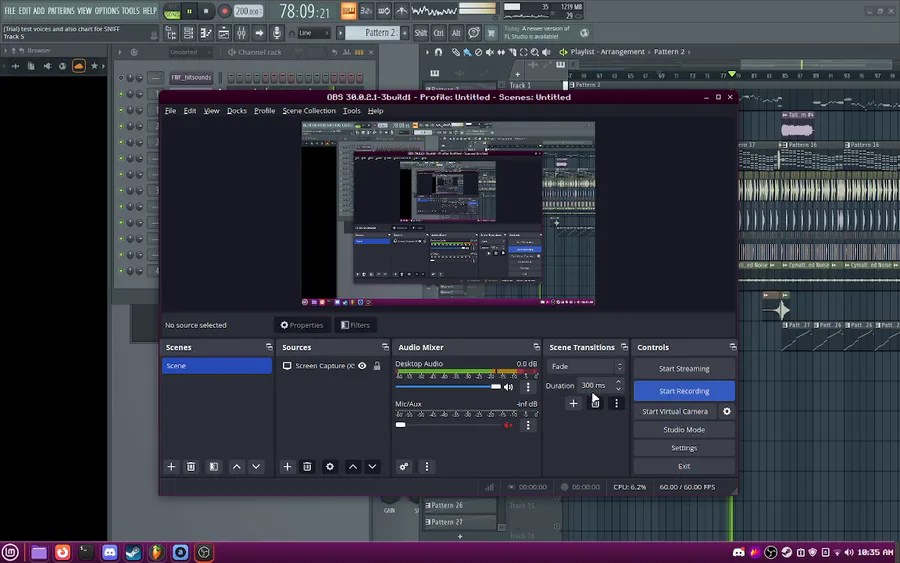Open FL Studio Pattern 2 selector
This screenshot has height=563, width=900.
pos(372,33)
